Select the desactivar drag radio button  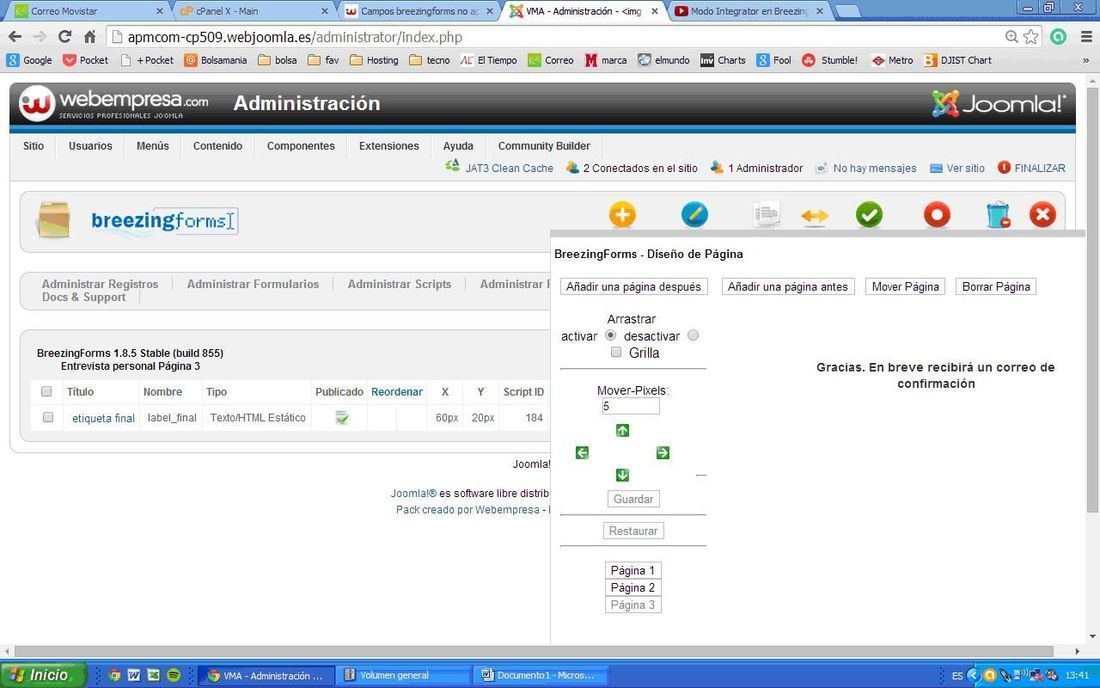pos(693,335)
